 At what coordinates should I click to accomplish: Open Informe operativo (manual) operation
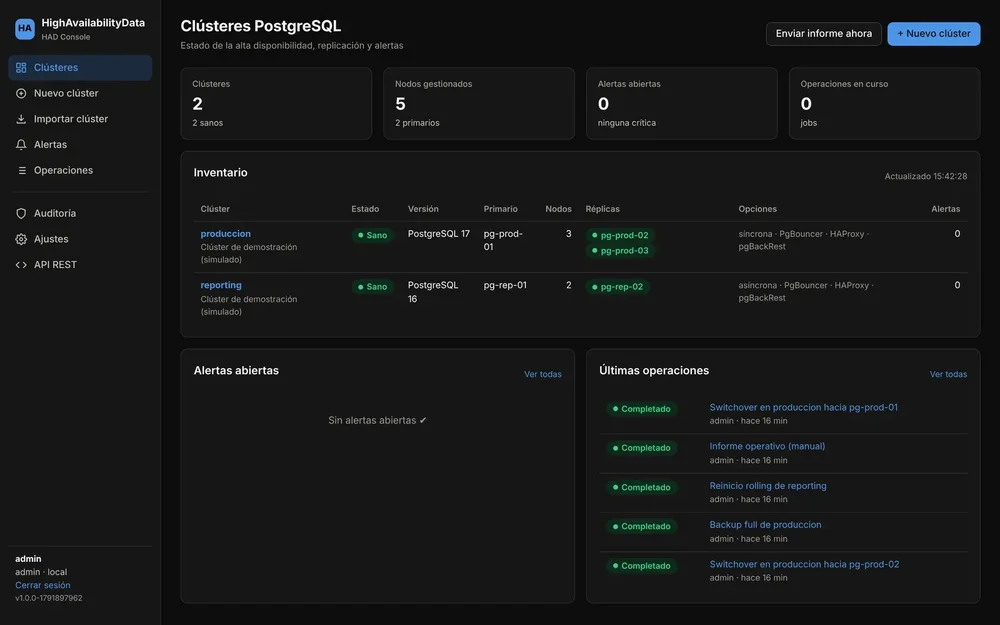point(767,446)
